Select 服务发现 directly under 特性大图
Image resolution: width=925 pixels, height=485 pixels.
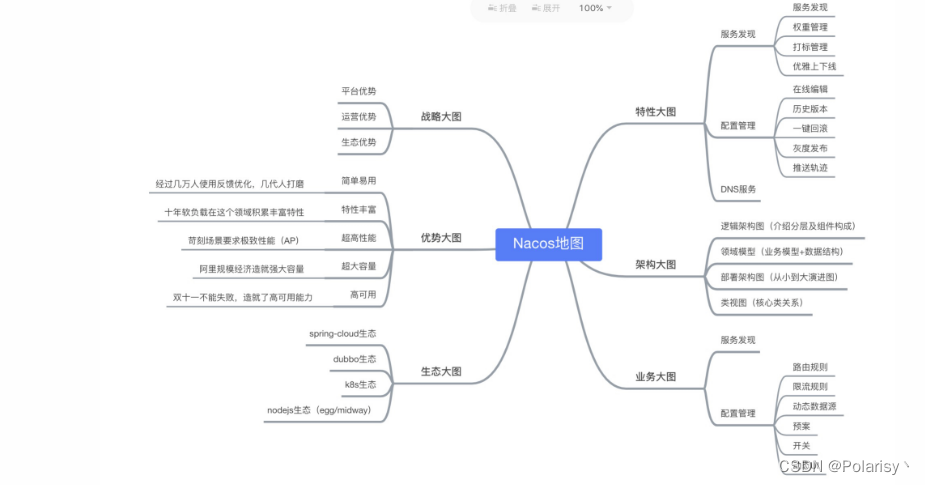(738, 34)
